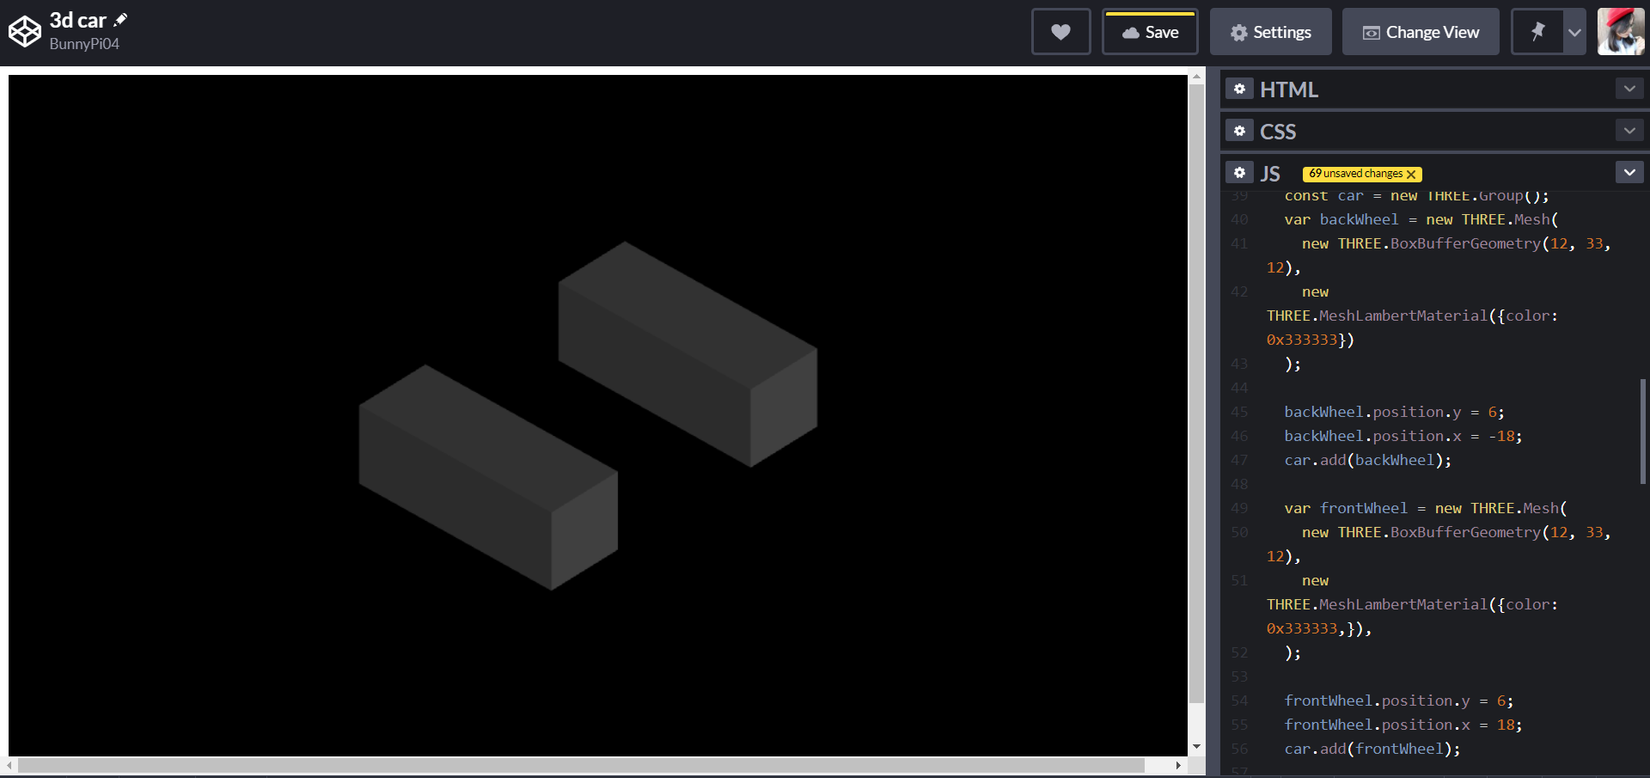Open the CodePen logo home link

click(25, 32)
